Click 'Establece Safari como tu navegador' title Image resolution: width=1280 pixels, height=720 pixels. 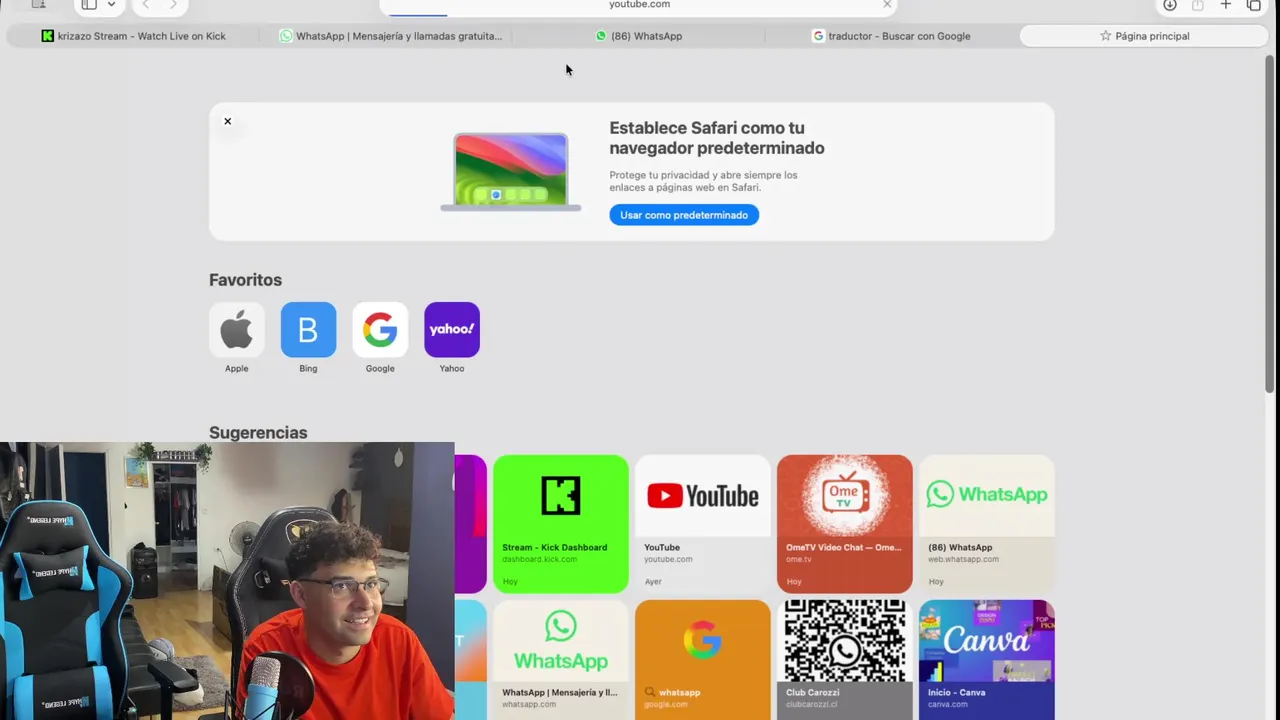tap(717, 138)
